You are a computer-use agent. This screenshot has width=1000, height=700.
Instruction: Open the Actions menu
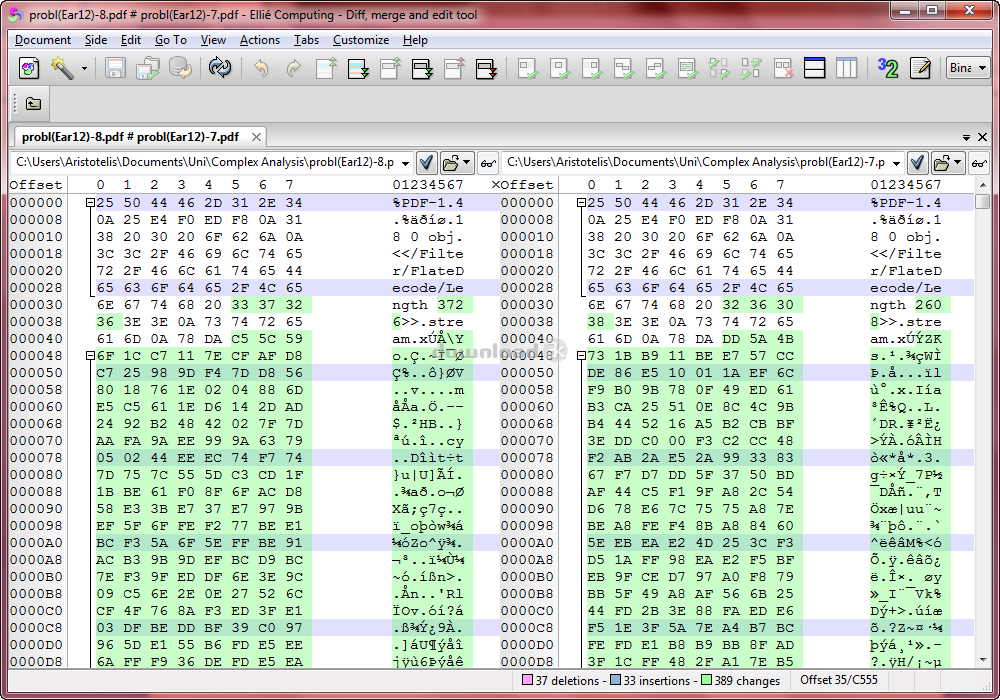pyautogui.click(x=259, y=40)
